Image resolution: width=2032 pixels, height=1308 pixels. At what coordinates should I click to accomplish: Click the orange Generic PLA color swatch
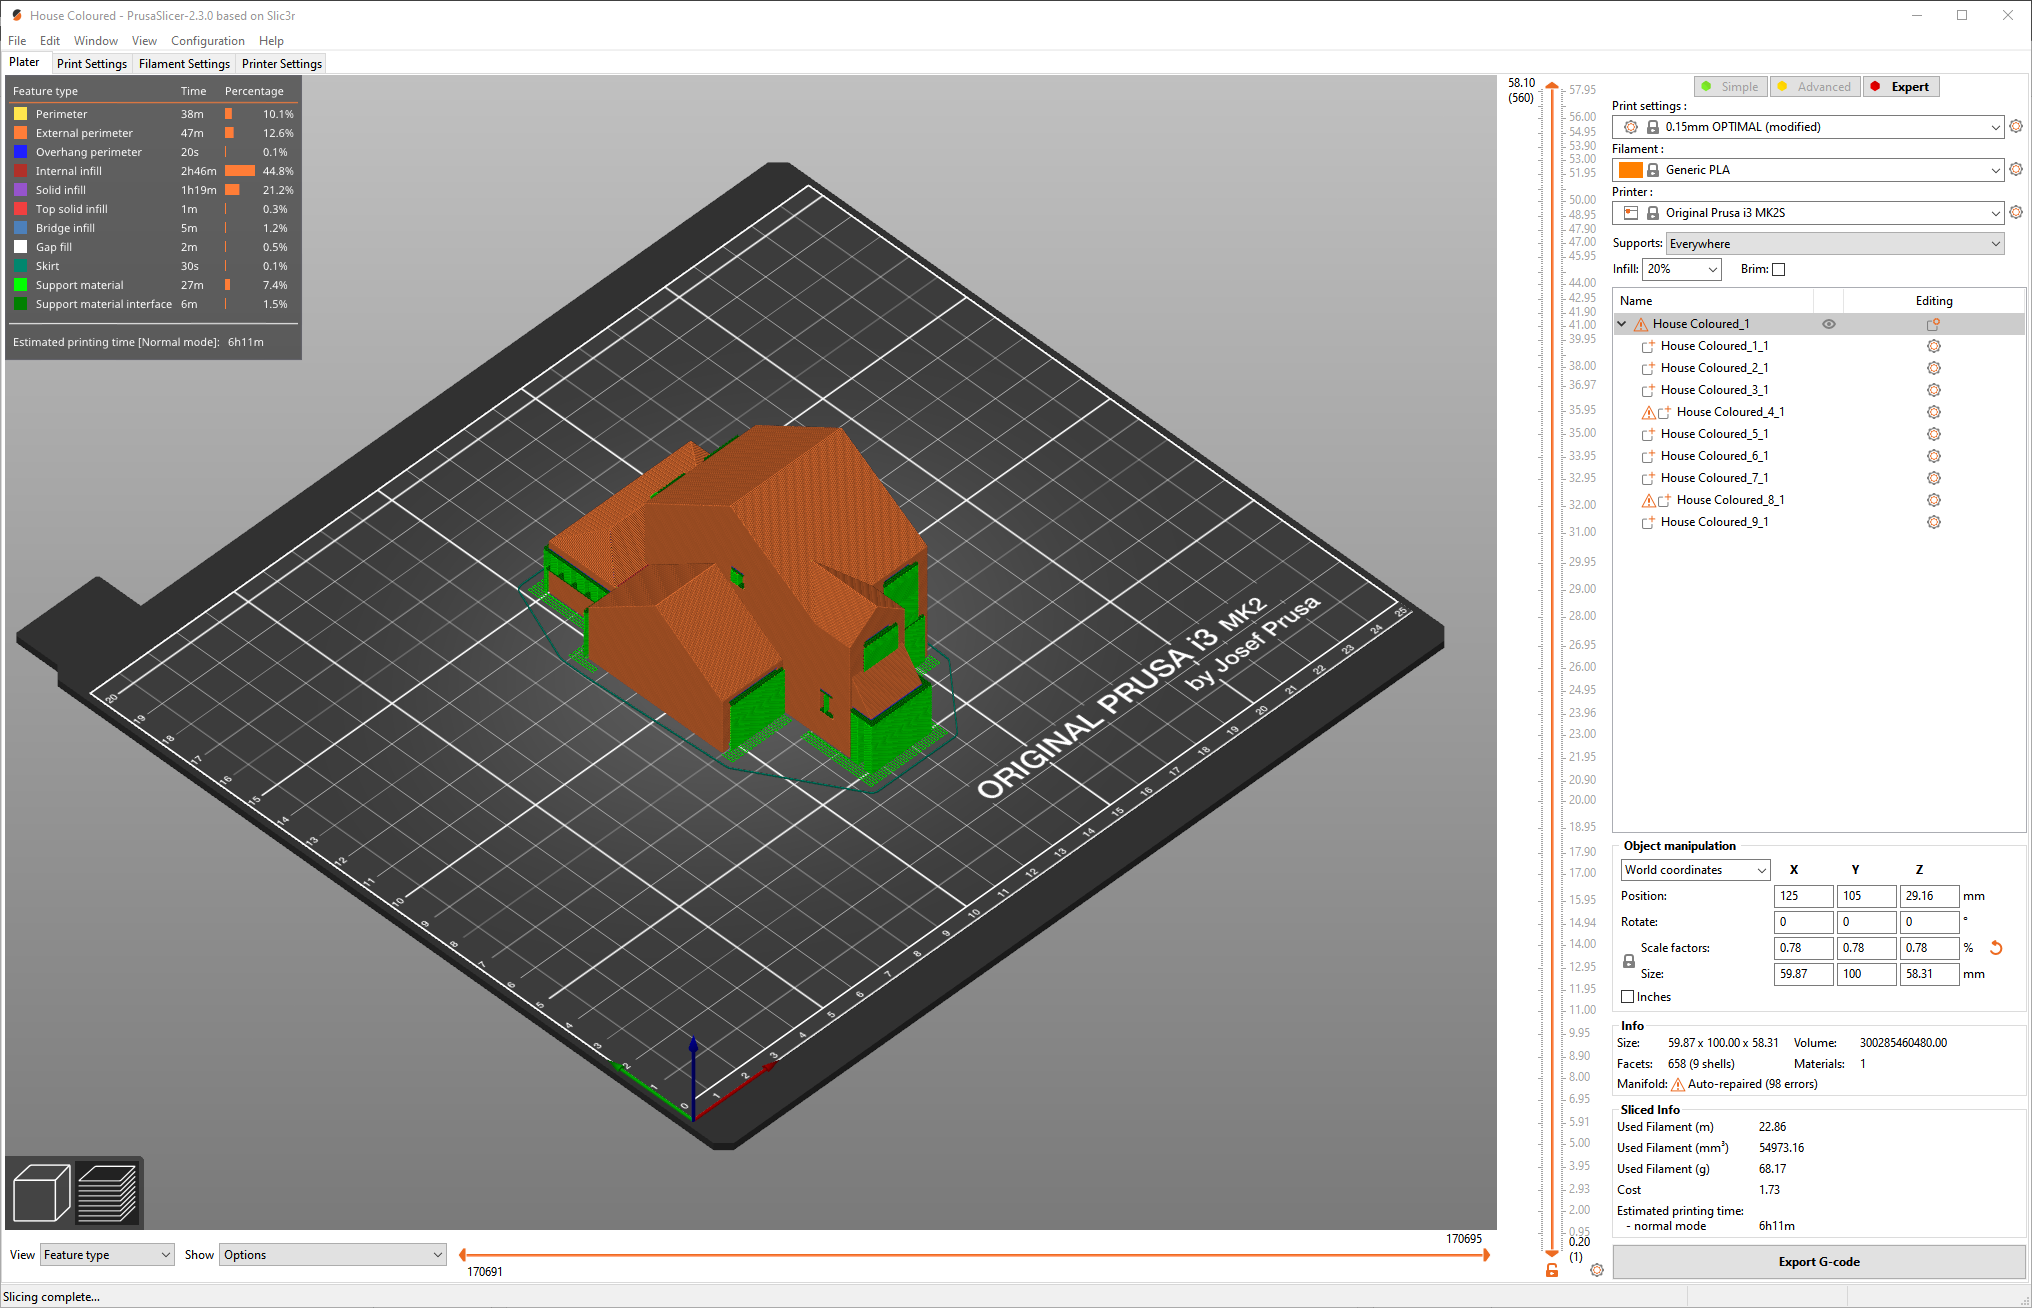[x=1630, y=170]
